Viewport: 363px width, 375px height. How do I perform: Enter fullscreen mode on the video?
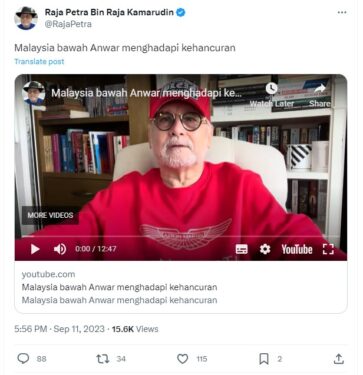[328, 249]
